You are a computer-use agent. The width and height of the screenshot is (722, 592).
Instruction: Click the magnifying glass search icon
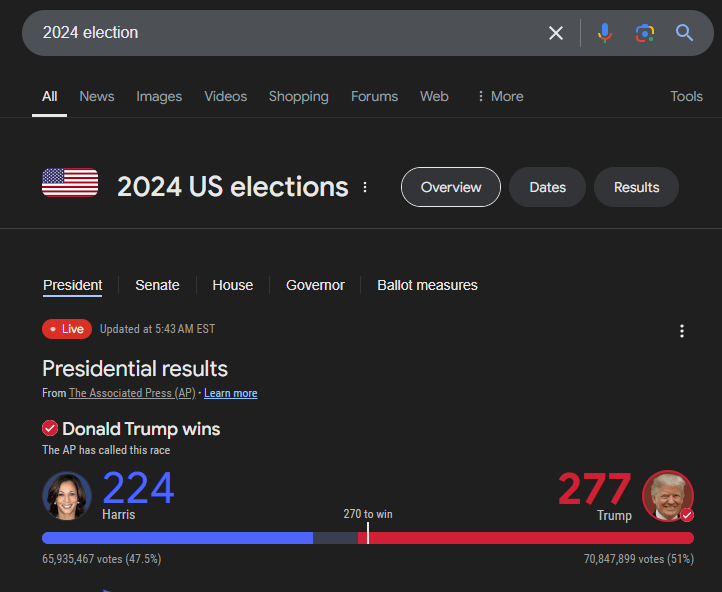coord(684,33)
